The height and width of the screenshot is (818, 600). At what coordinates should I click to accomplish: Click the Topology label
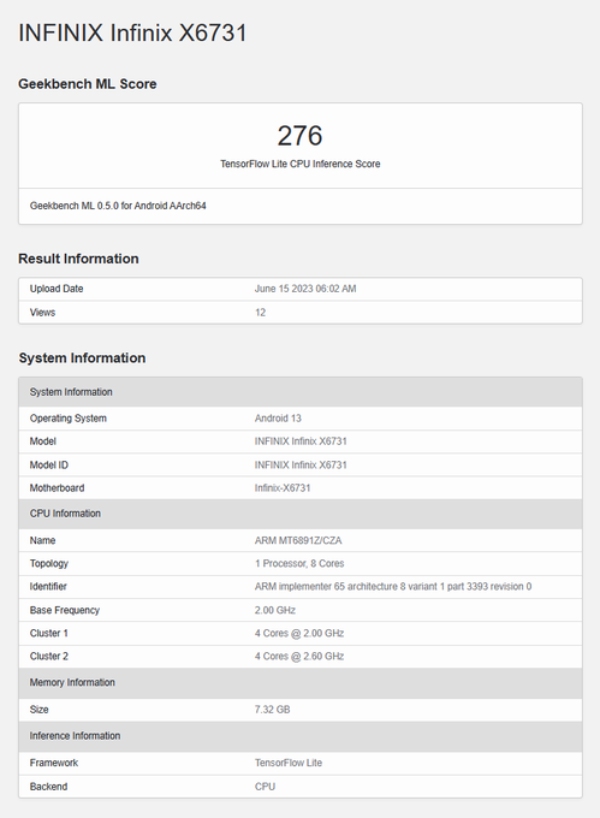(x=49, y=563)
